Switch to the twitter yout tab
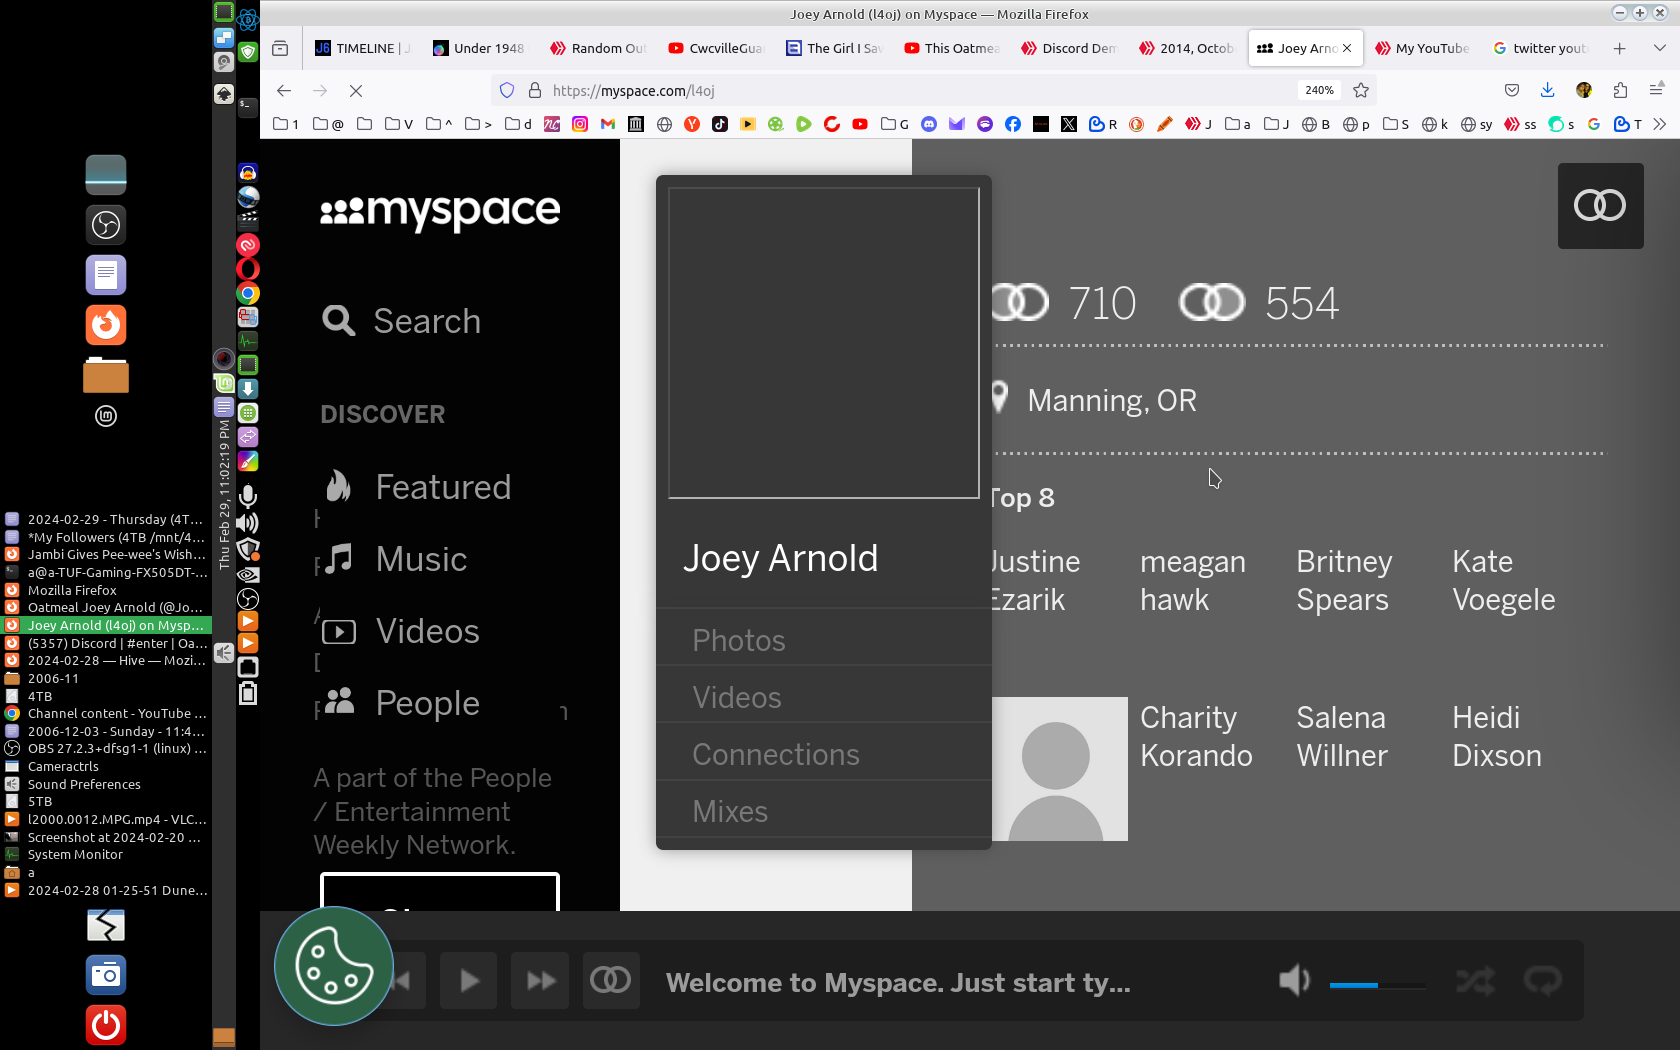This screenshot has width=1680, height=1050. tap(1540, 48)
